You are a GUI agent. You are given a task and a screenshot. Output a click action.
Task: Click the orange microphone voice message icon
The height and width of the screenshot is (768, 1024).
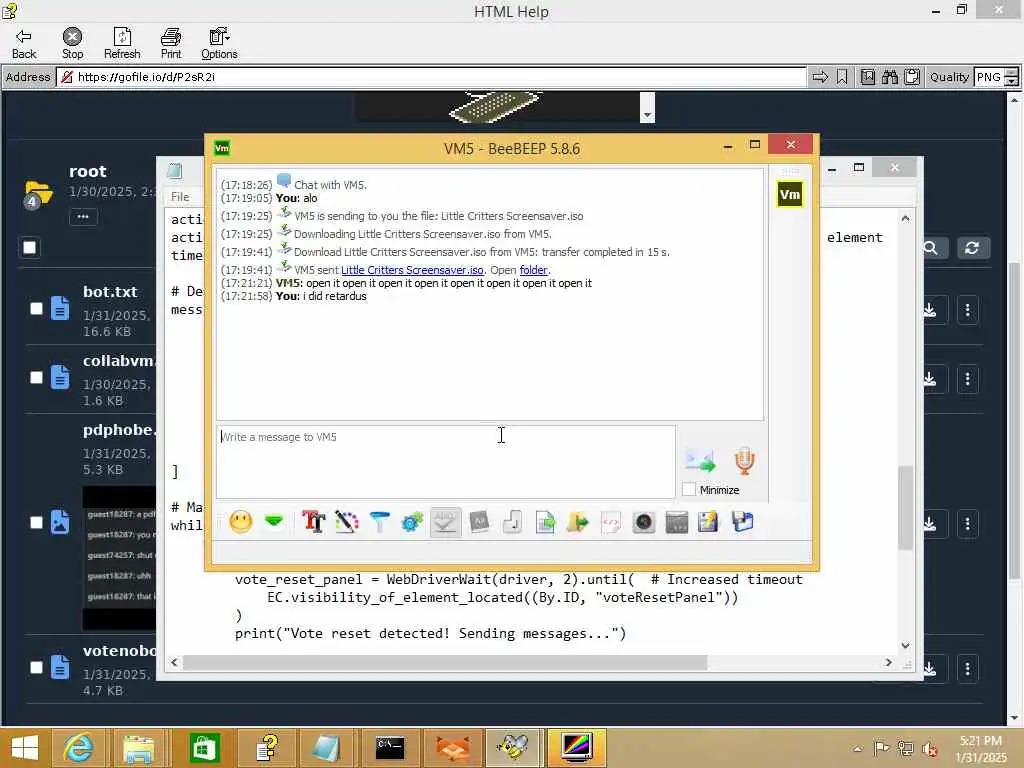744,460
